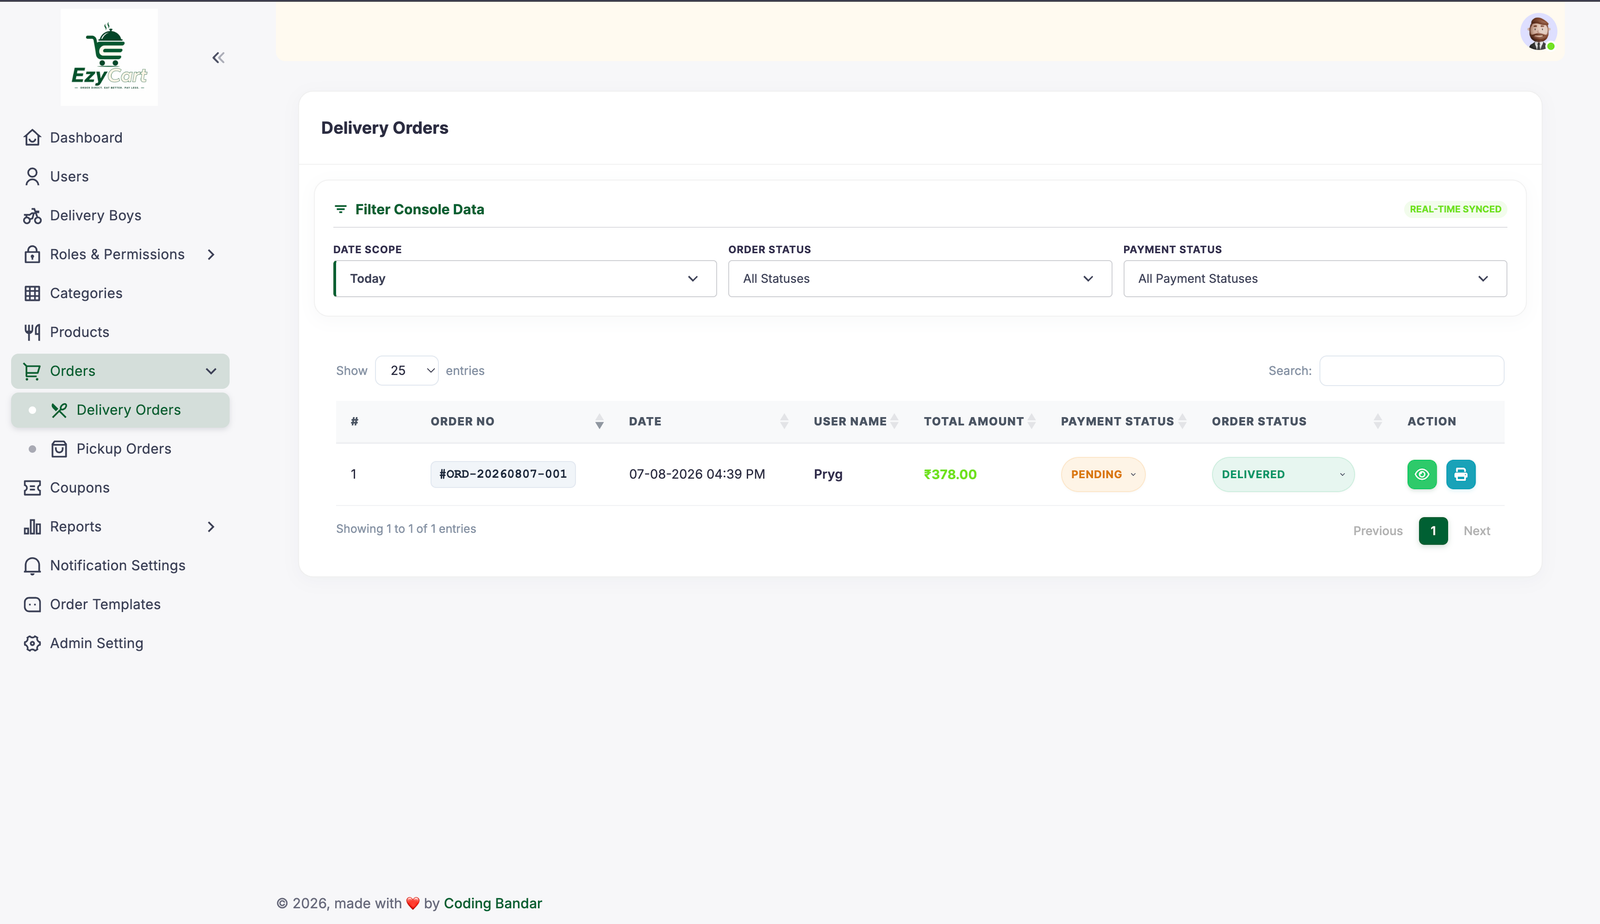Click the Search input field
This screenshot has height=924, width=1600.
coord(1411,371)
